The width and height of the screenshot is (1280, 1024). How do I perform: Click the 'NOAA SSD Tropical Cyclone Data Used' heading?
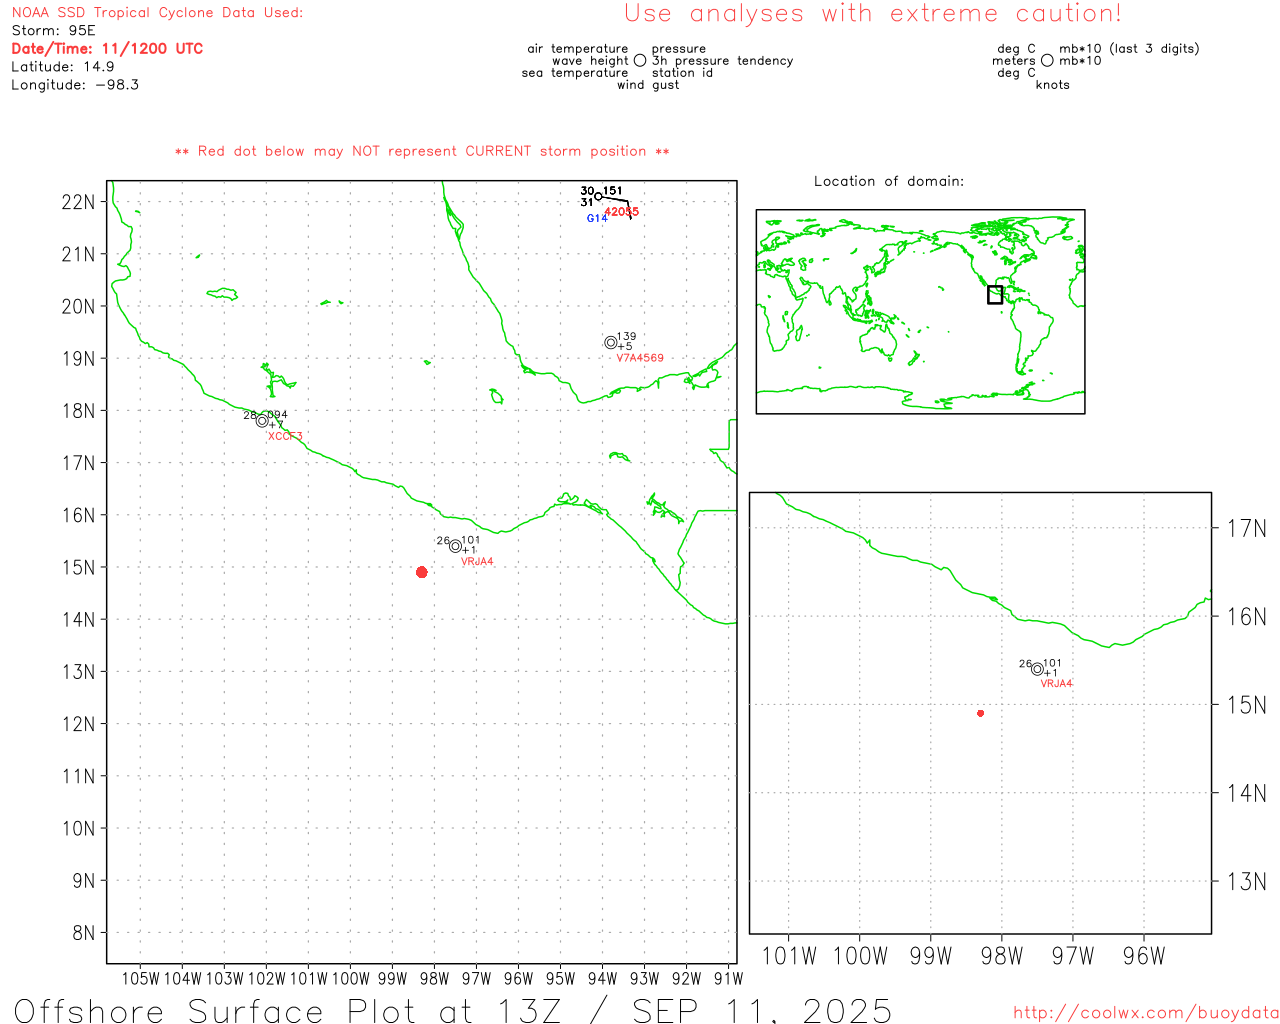(157, 13)
